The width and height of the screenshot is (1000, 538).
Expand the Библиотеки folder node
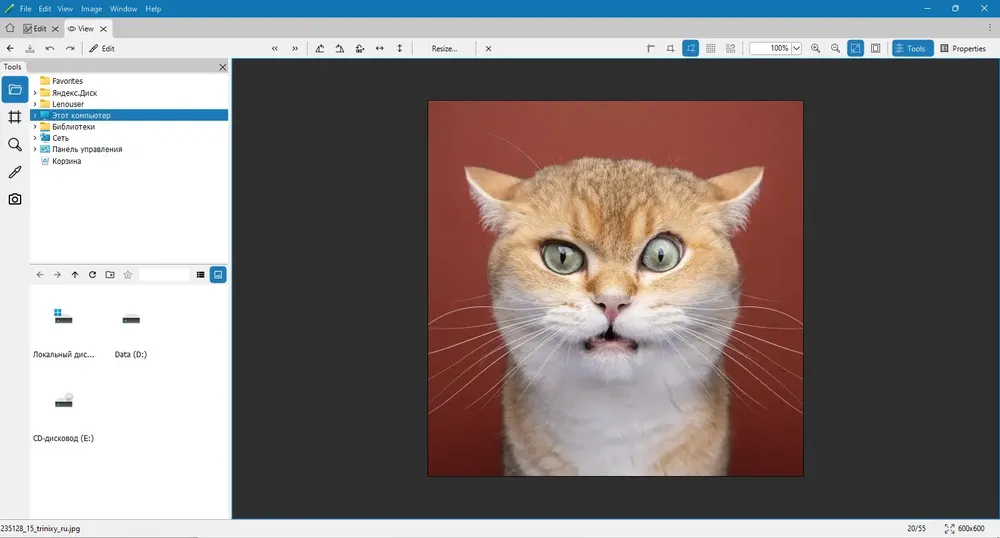(x=35, y=127)
